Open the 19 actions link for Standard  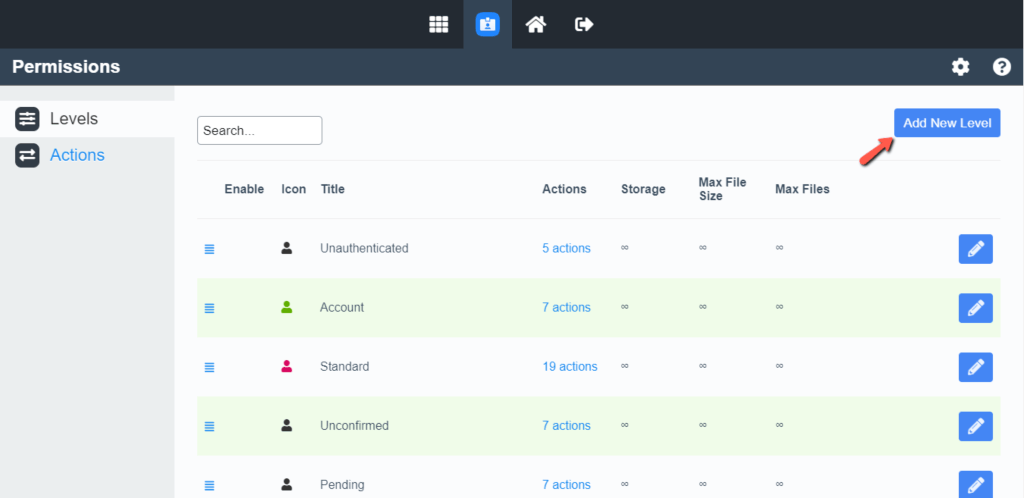coord(569,366)
